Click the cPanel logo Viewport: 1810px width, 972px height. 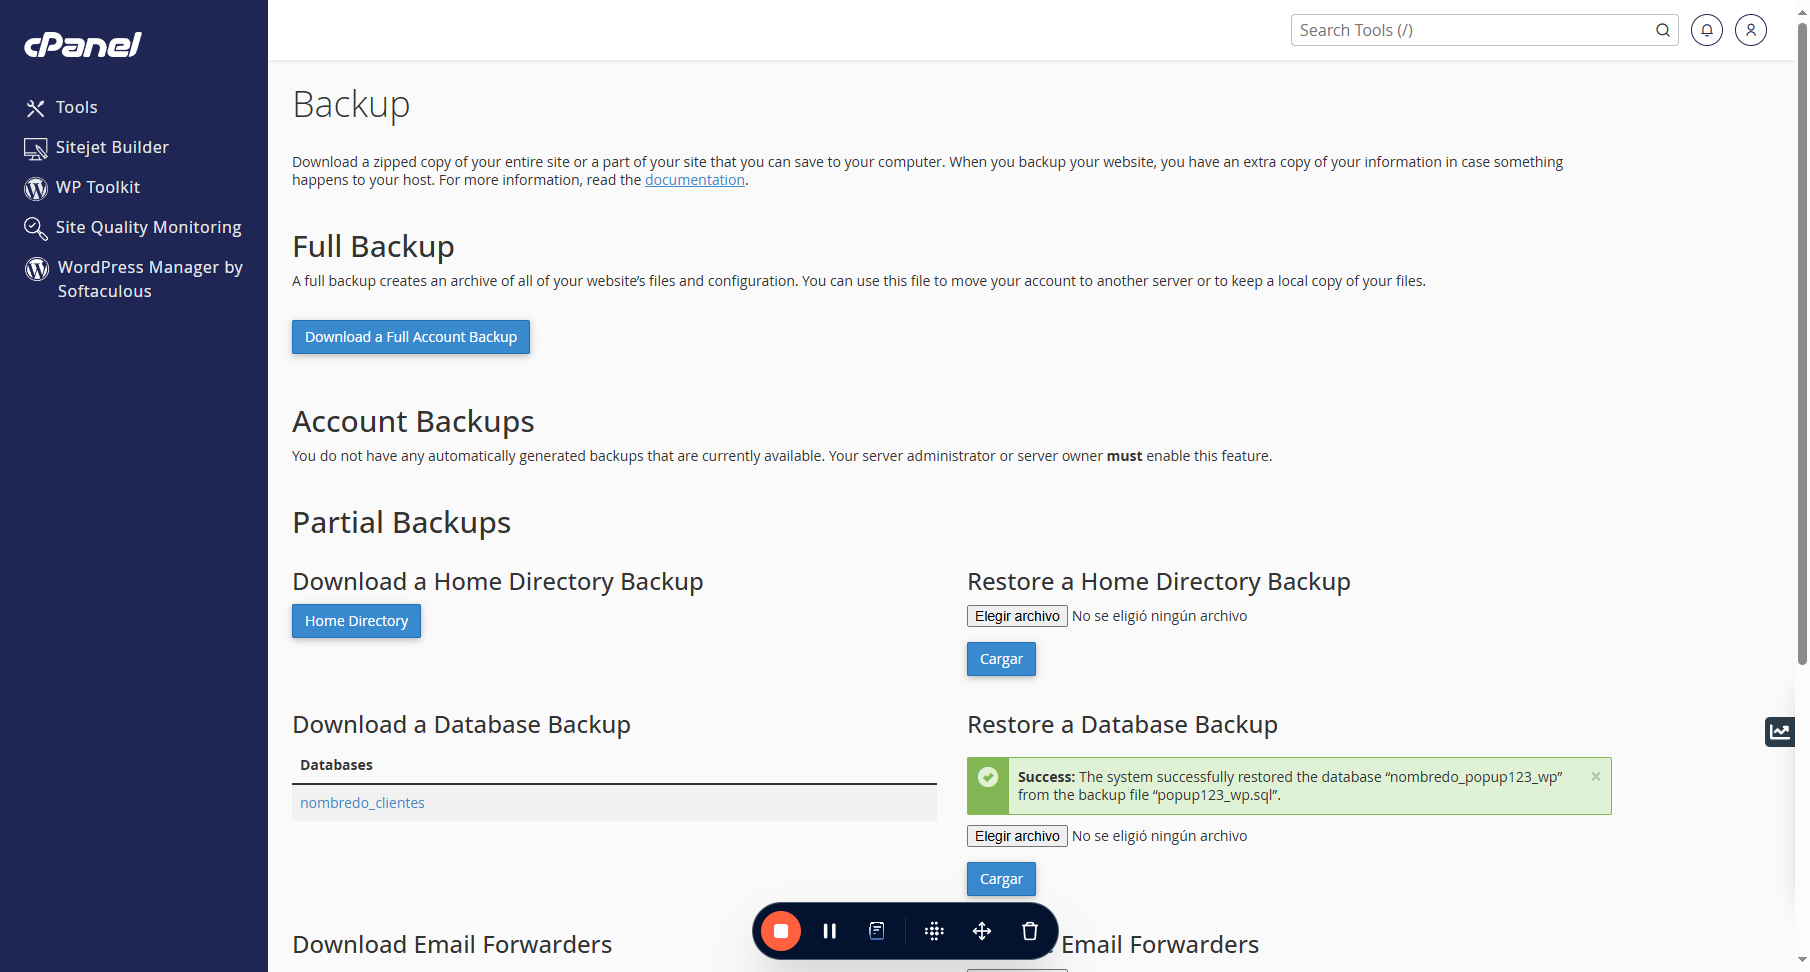[83, 45]
